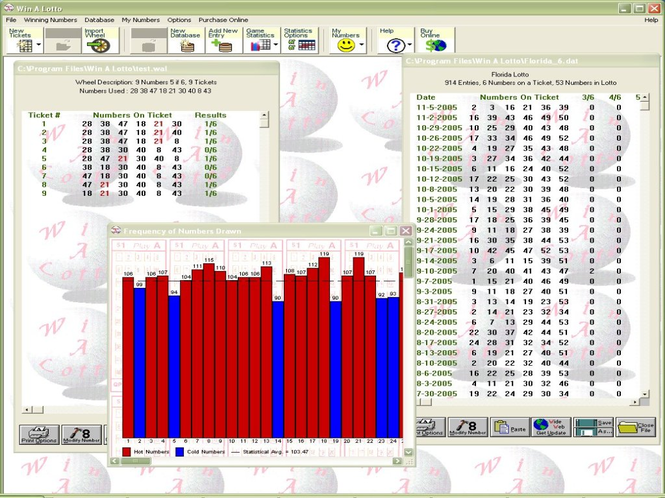Open the Winning Numbers menu
Image resolution: width=665 pixels, height=498 pixels.
coord(50,20)
